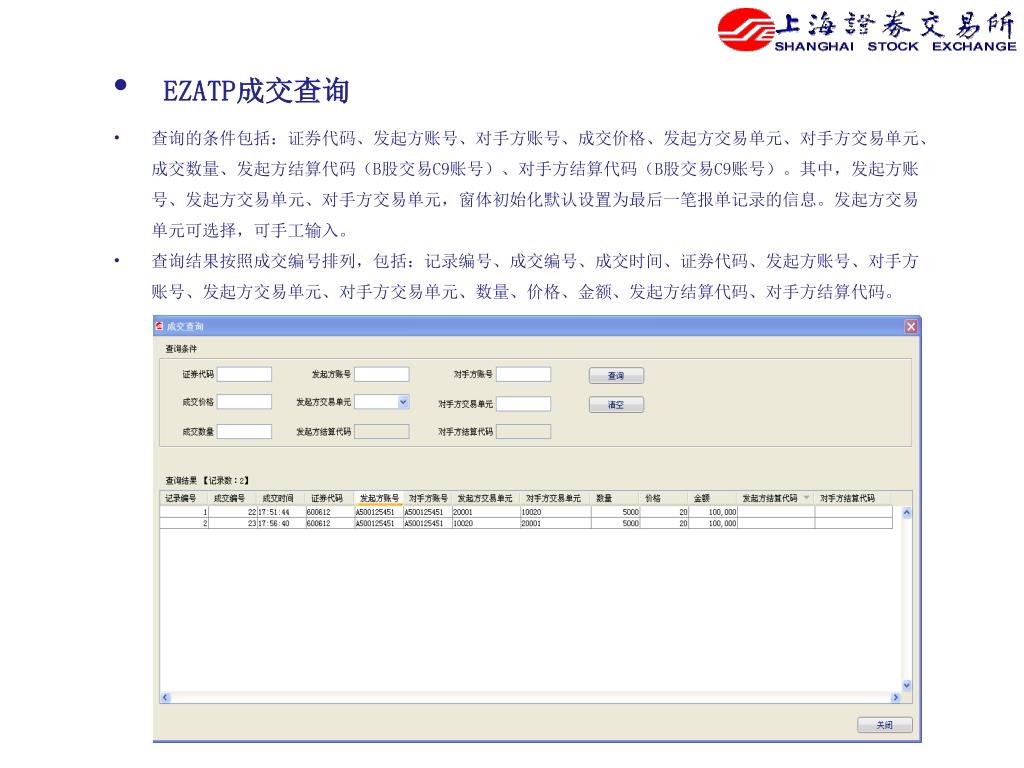This screenshot has height=768, width=1024.
Task: Click 成交编号 cell 22
Action: coord(233,513)
